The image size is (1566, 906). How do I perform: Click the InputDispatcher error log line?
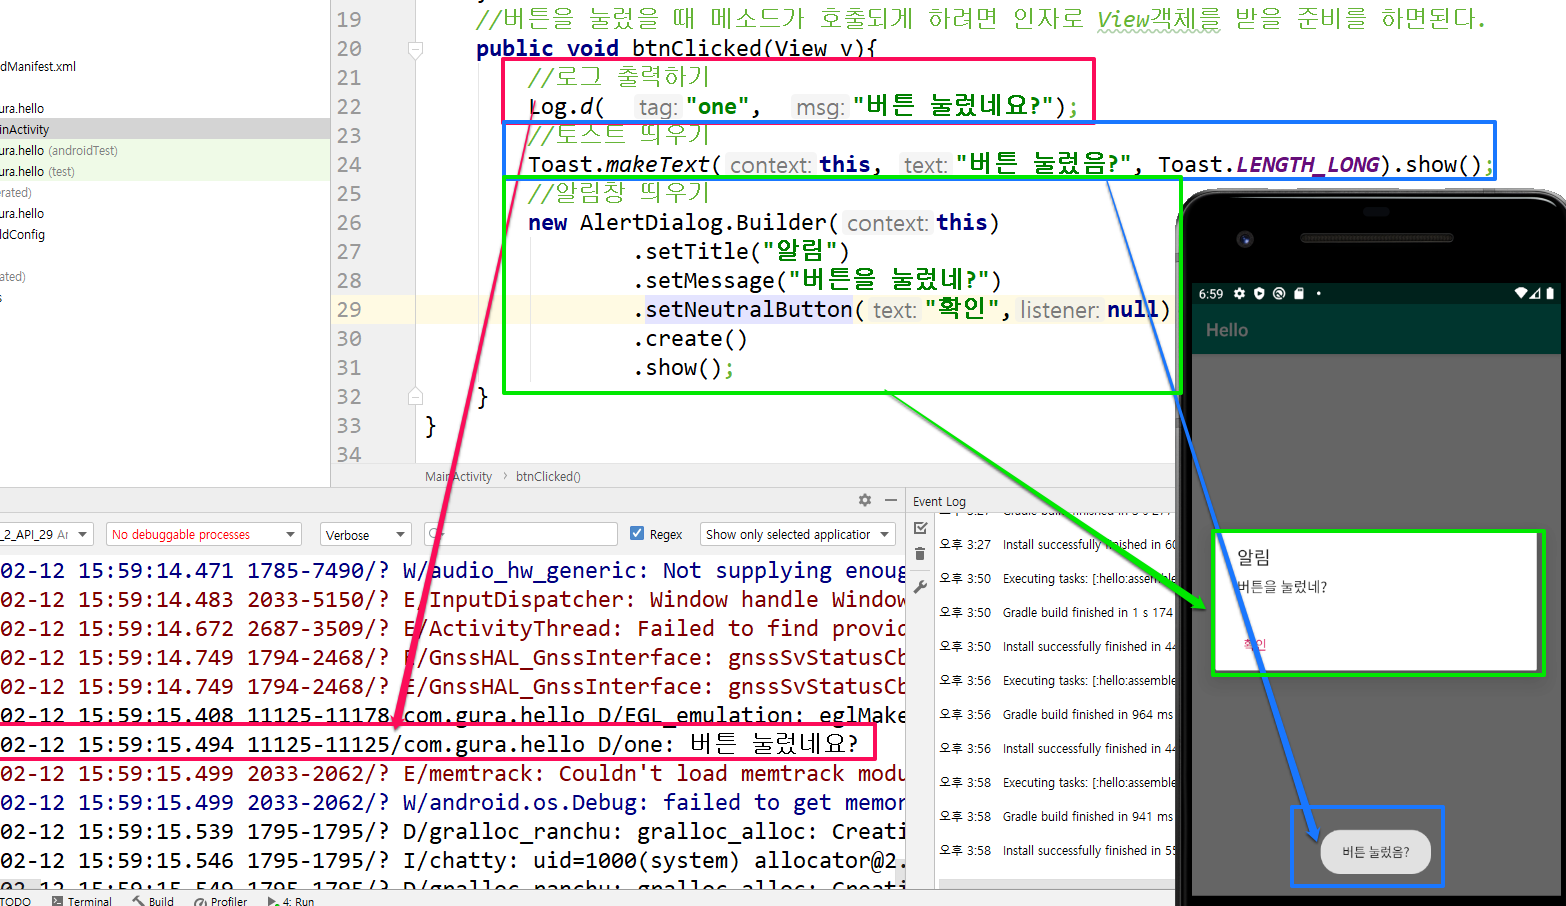point(452,599)
